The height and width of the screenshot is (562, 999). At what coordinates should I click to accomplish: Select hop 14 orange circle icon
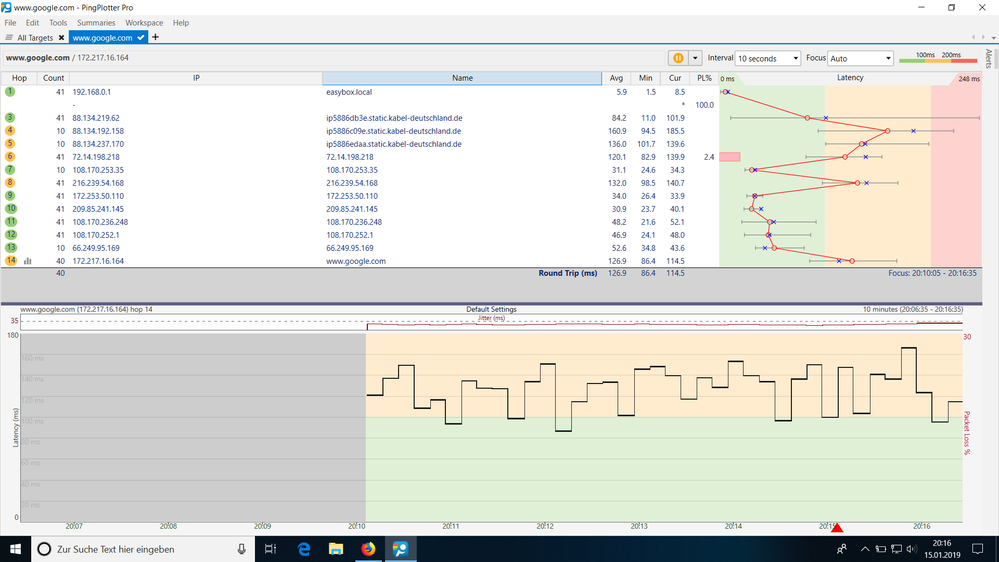10,261
